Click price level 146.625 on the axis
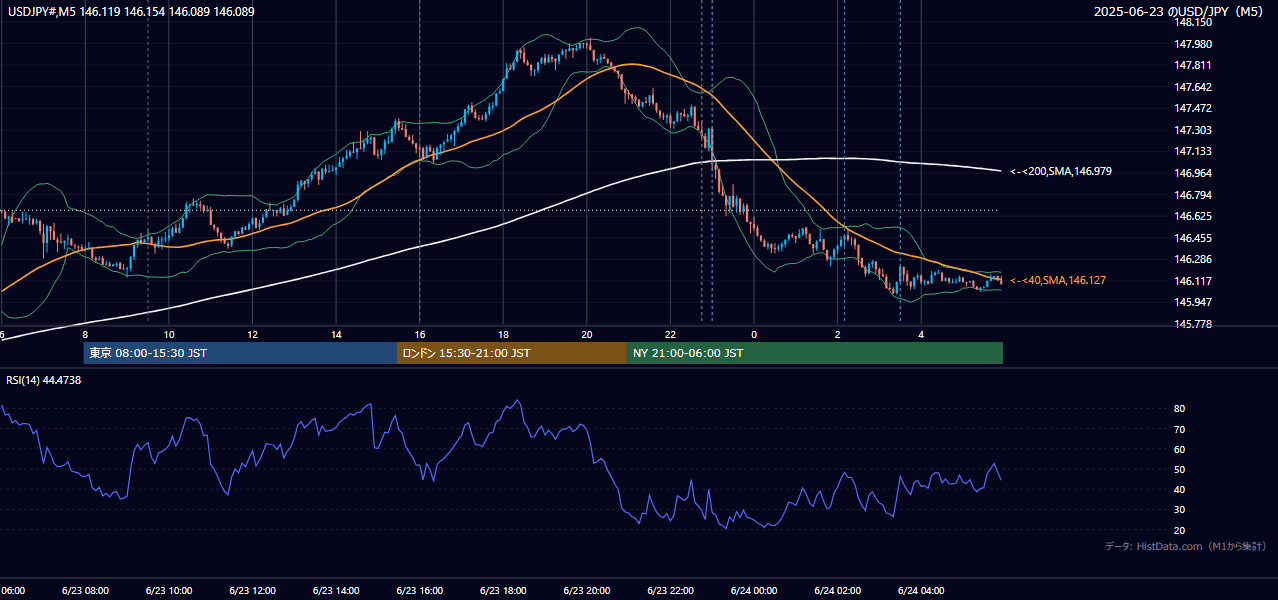Screen dimensions: 1278x600 point(1193,216)
